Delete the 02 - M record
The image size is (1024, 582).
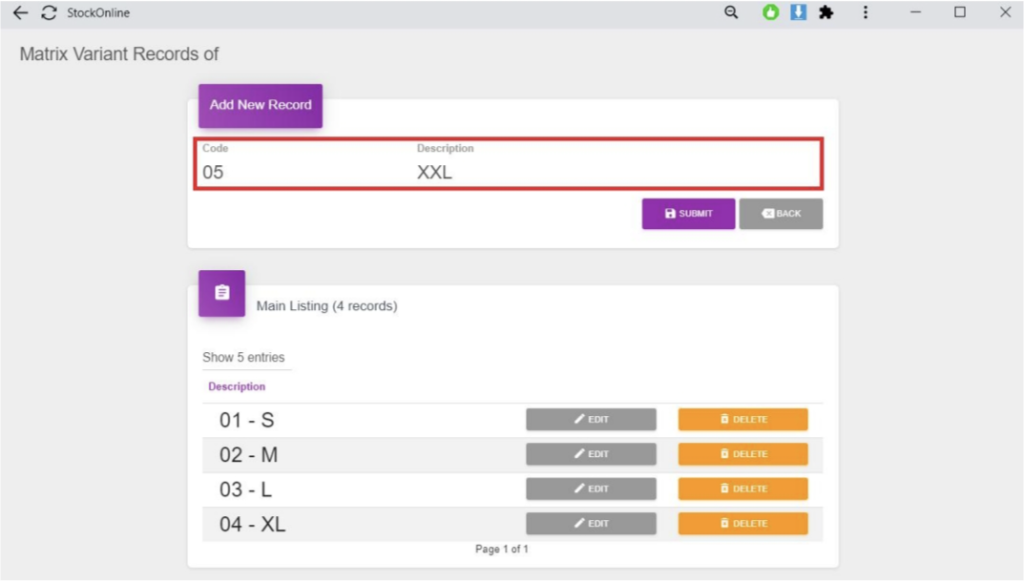tap(742, 454)
